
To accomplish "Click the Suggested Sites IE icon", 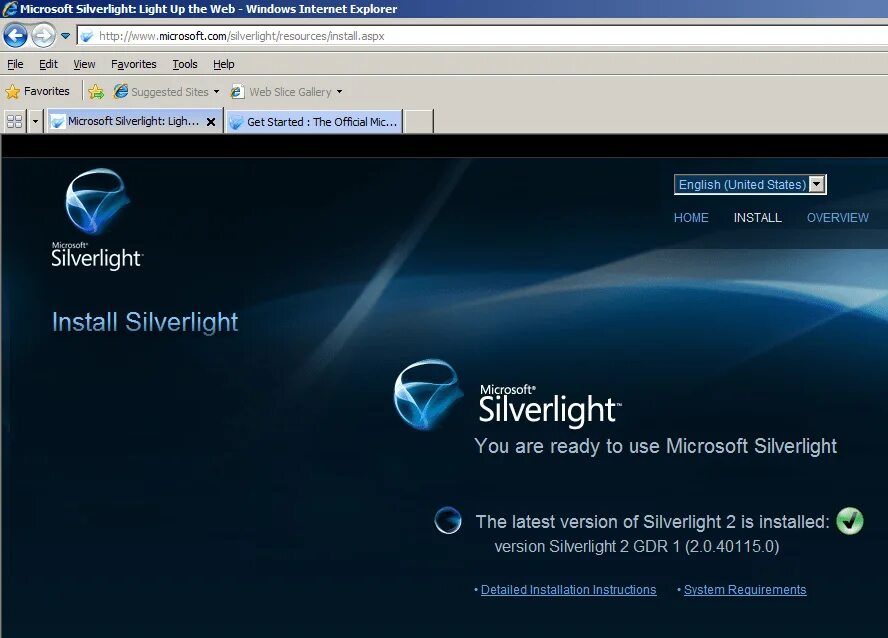I will point(121,91).
